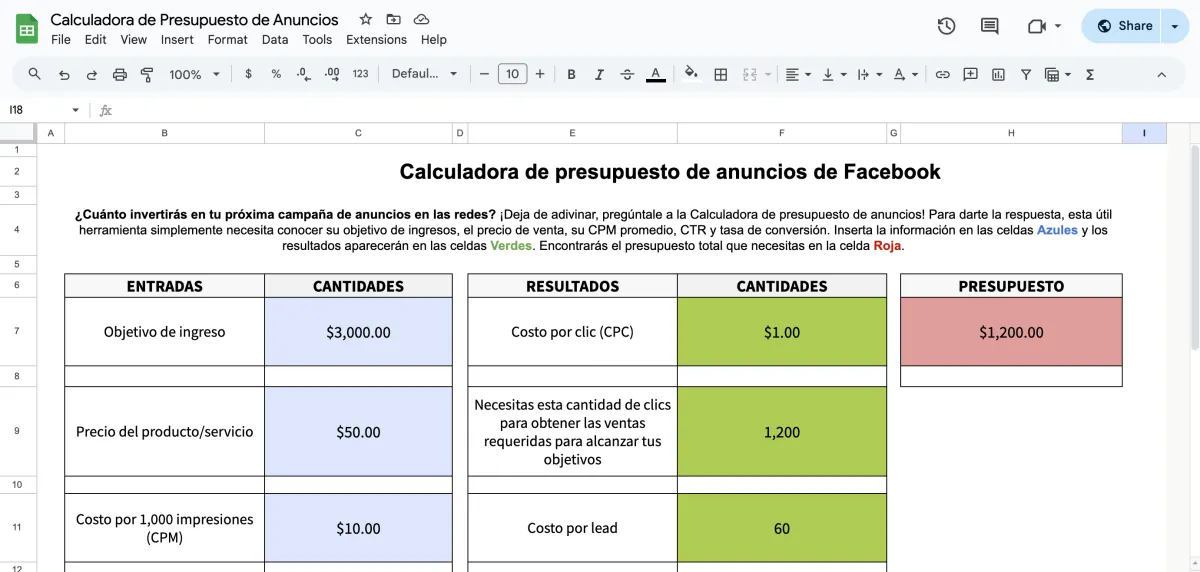Check the cloud save status icon
The height and width of the screenshot is (572, 1200).
pos(421,19)
